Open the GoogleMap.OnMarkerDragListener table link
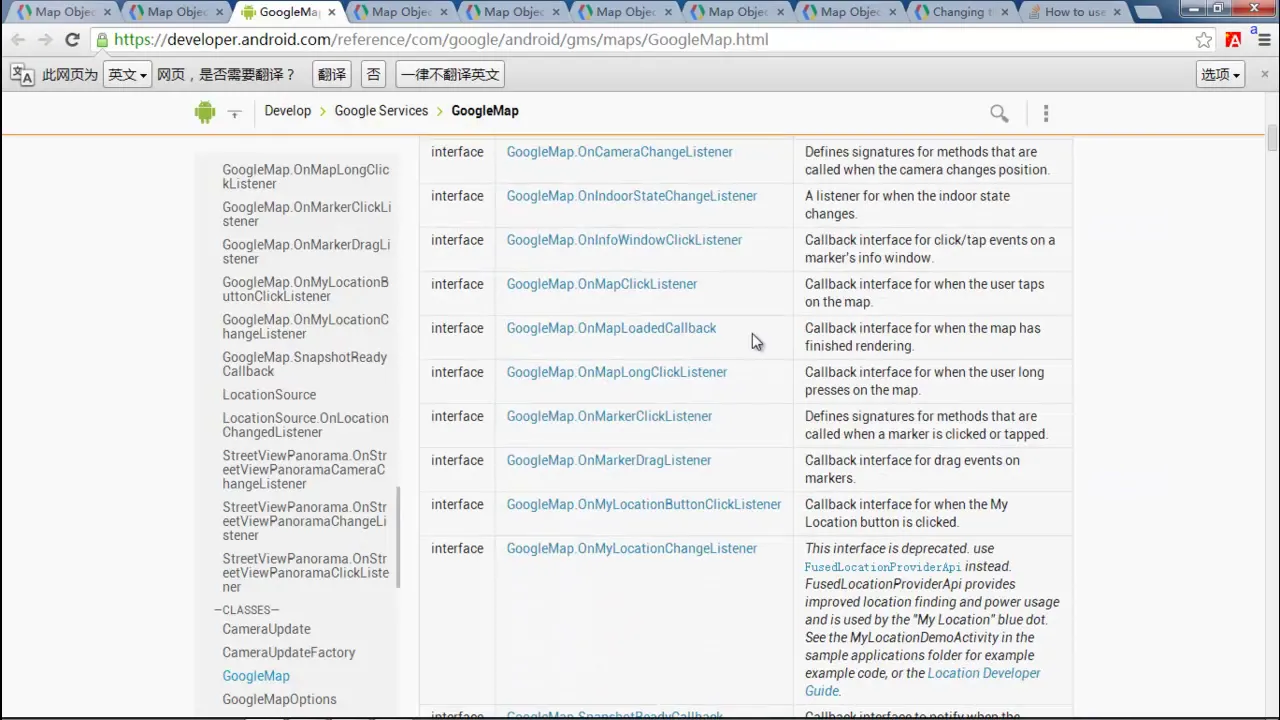The width and height of the screenshot is (1280, 720). [609, 460]
